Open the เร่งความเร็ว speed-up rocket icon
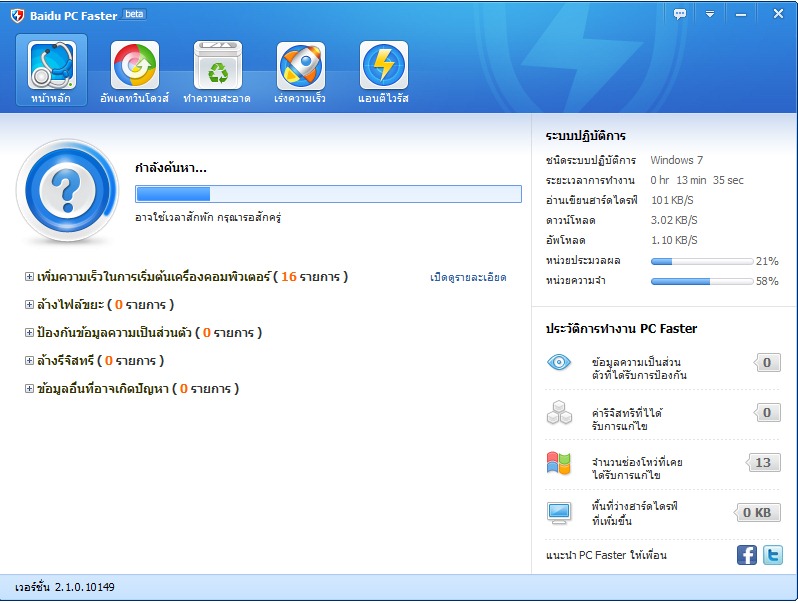The image size is (798, 603). coord(301,66)
